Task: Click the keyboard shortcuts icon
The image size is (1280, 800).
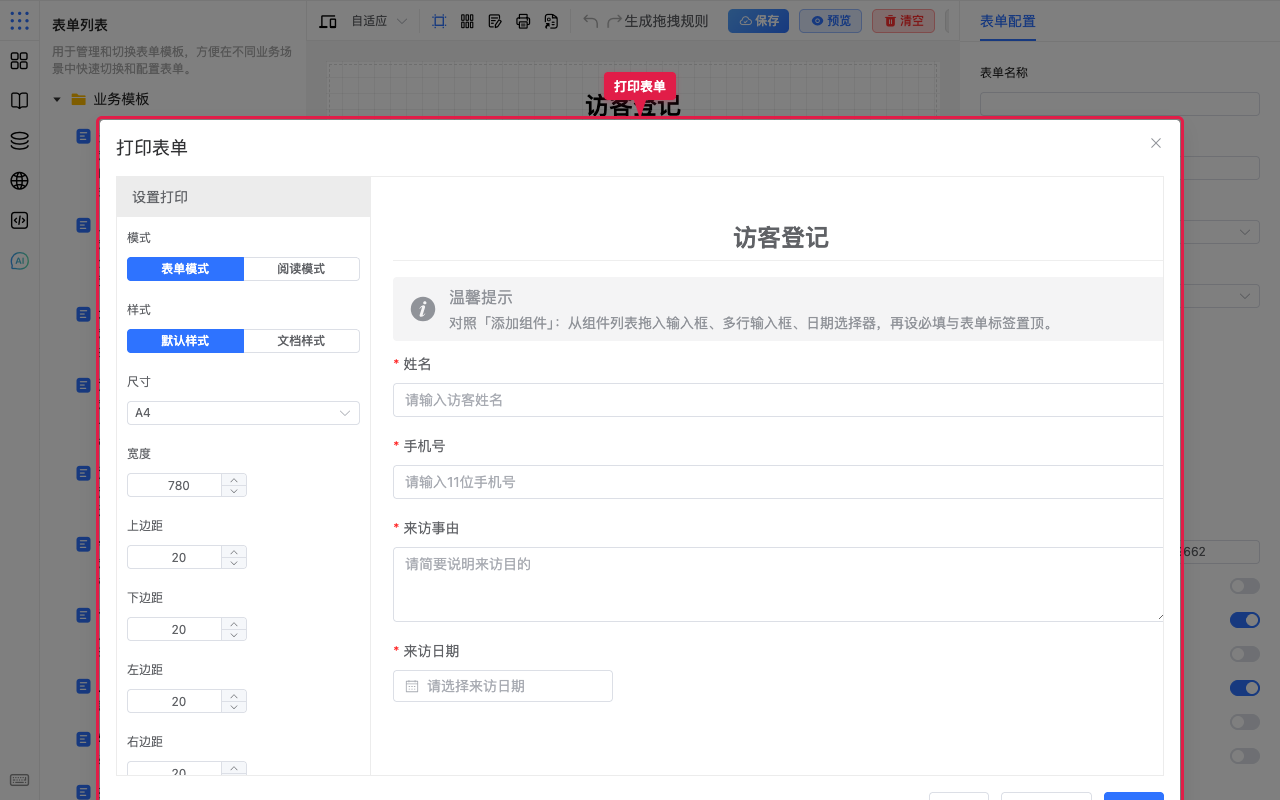Action: tap(19, 780)
